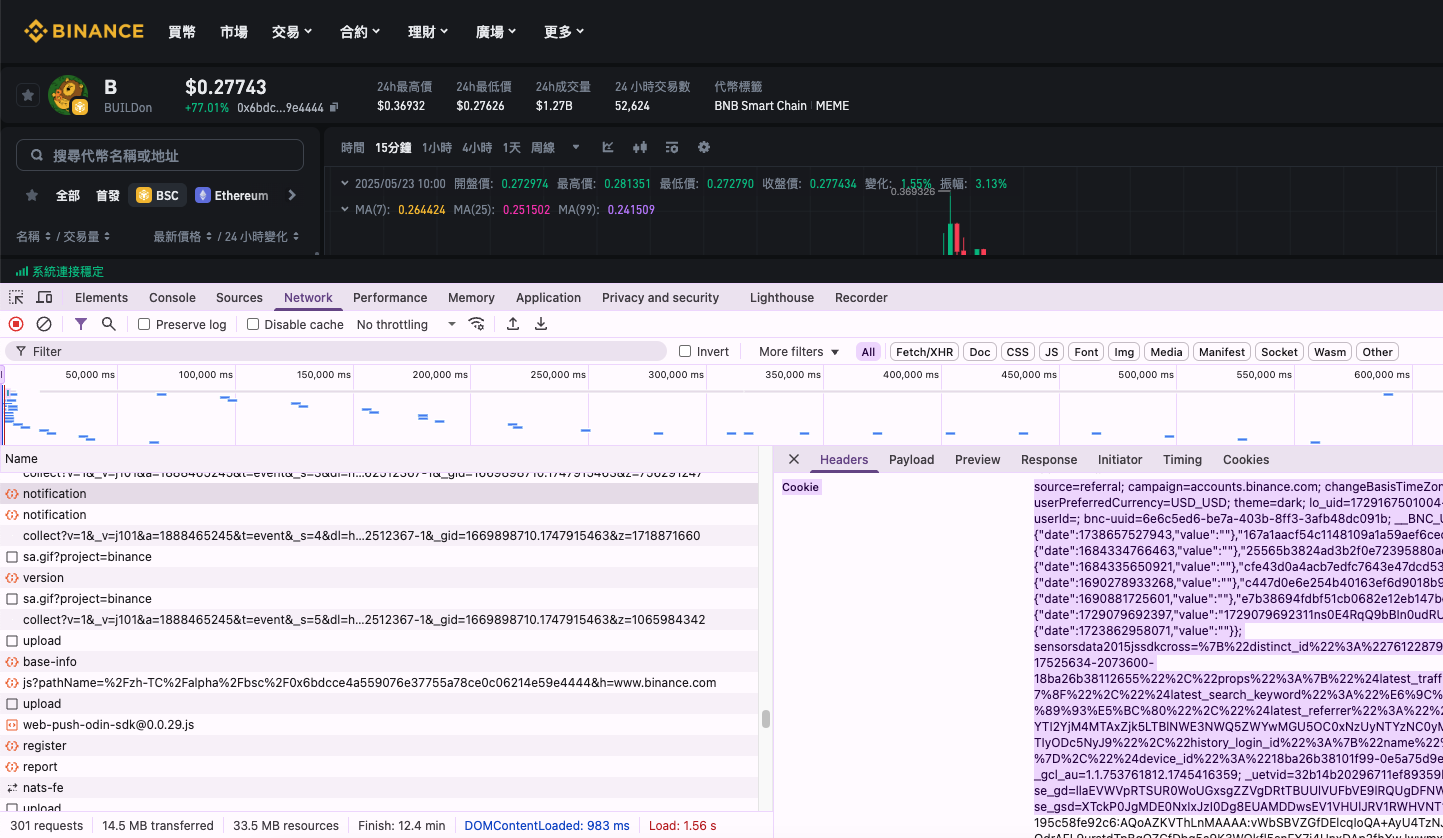1443x838 pixels.
Task: Open the 合約 dropdown menu
Action: click(360, 32)
